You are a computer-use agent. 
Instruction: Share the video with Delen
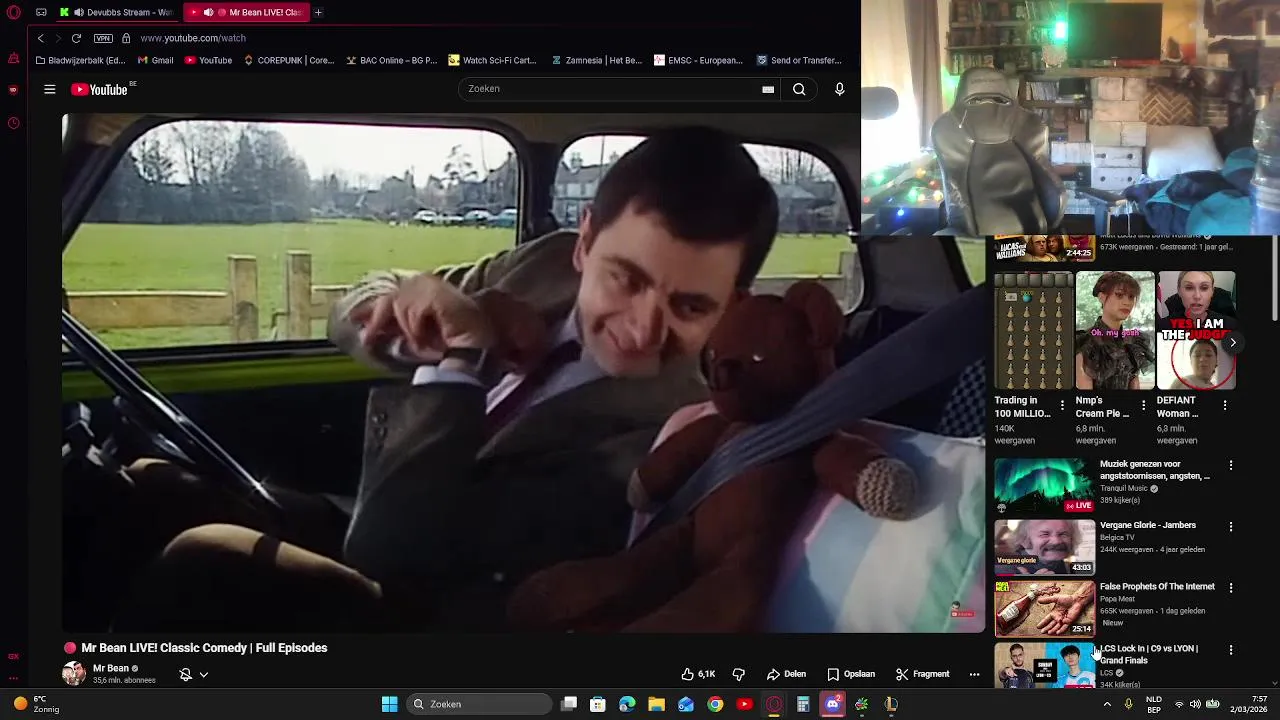click(786, 674)
